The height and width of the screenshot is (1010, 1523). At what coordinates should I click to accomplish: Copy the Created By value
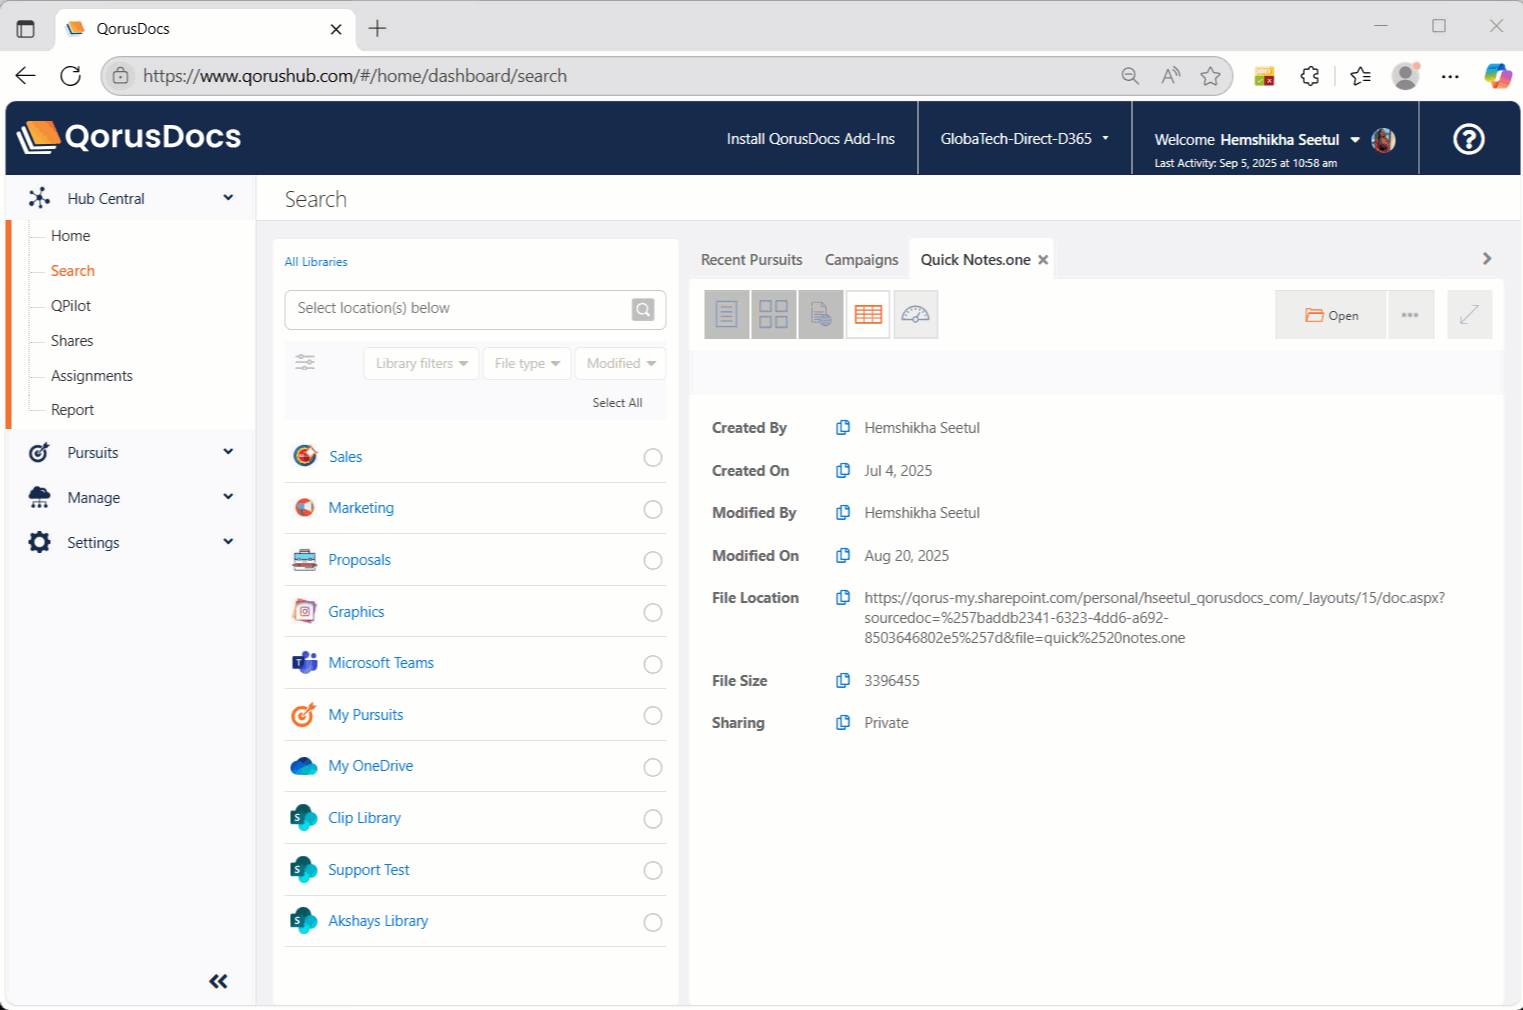pos(843,428)
